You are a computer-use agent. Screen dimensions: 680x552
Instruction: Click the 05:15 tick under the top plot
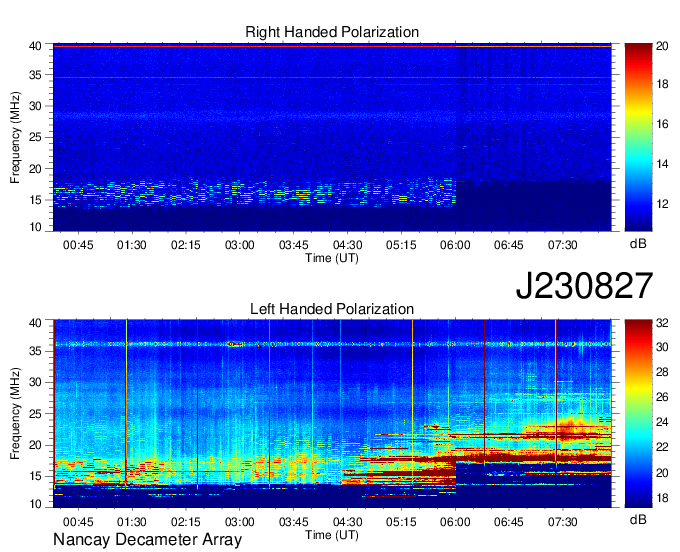click(401, 245)
